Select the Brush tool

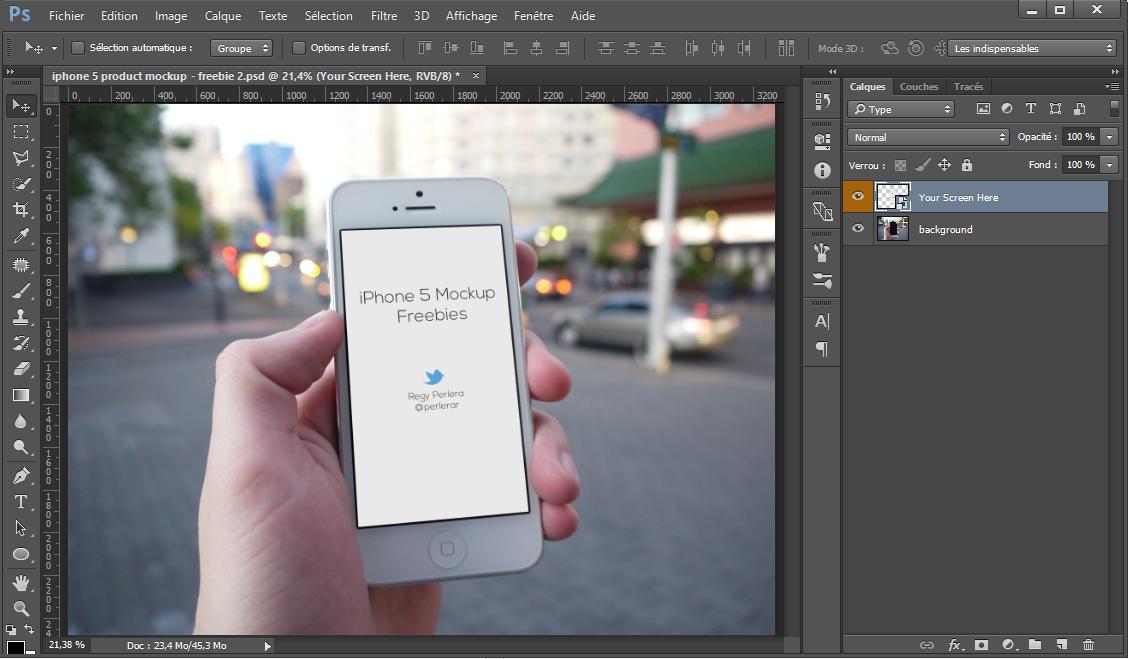(21, 291)
